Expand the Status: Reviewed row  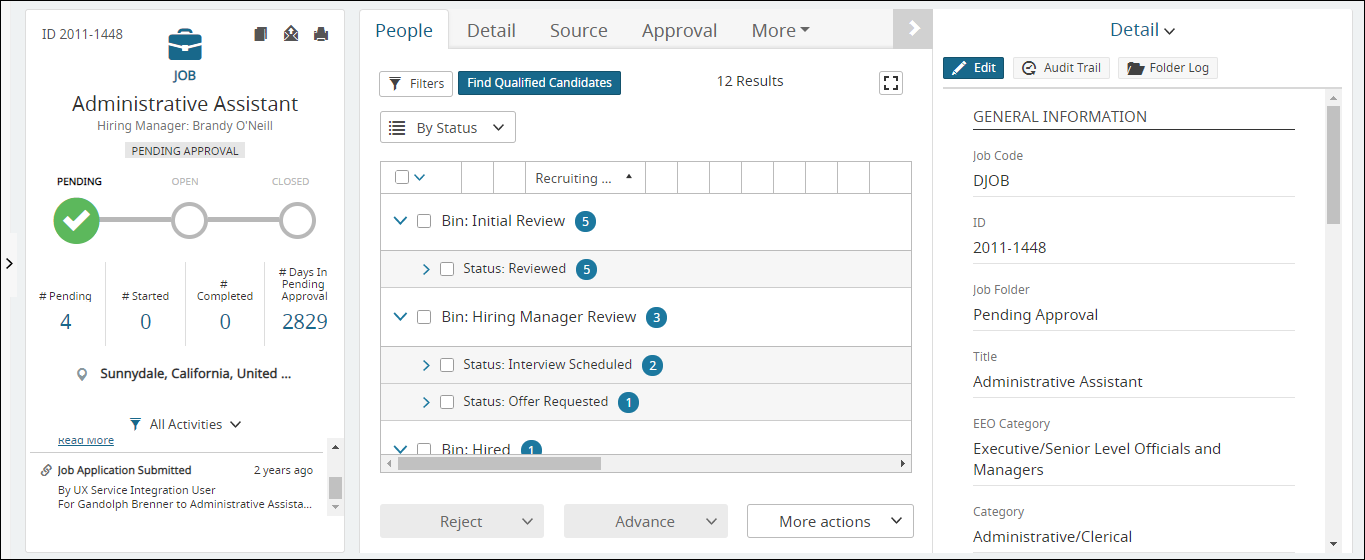(426, 269)
